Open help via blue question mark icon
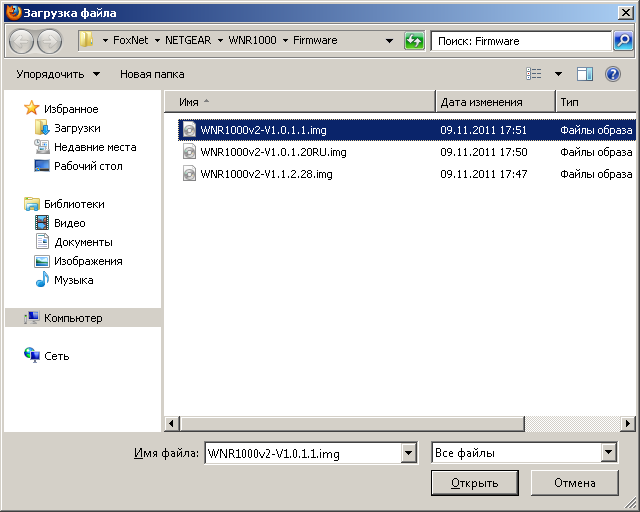640x512 pixels. (613, 74)
